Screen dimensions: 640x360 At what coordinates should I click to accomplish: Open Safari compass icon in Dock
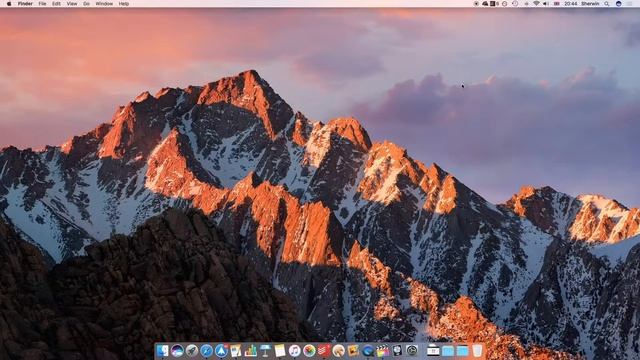click(x=207, y=351)
